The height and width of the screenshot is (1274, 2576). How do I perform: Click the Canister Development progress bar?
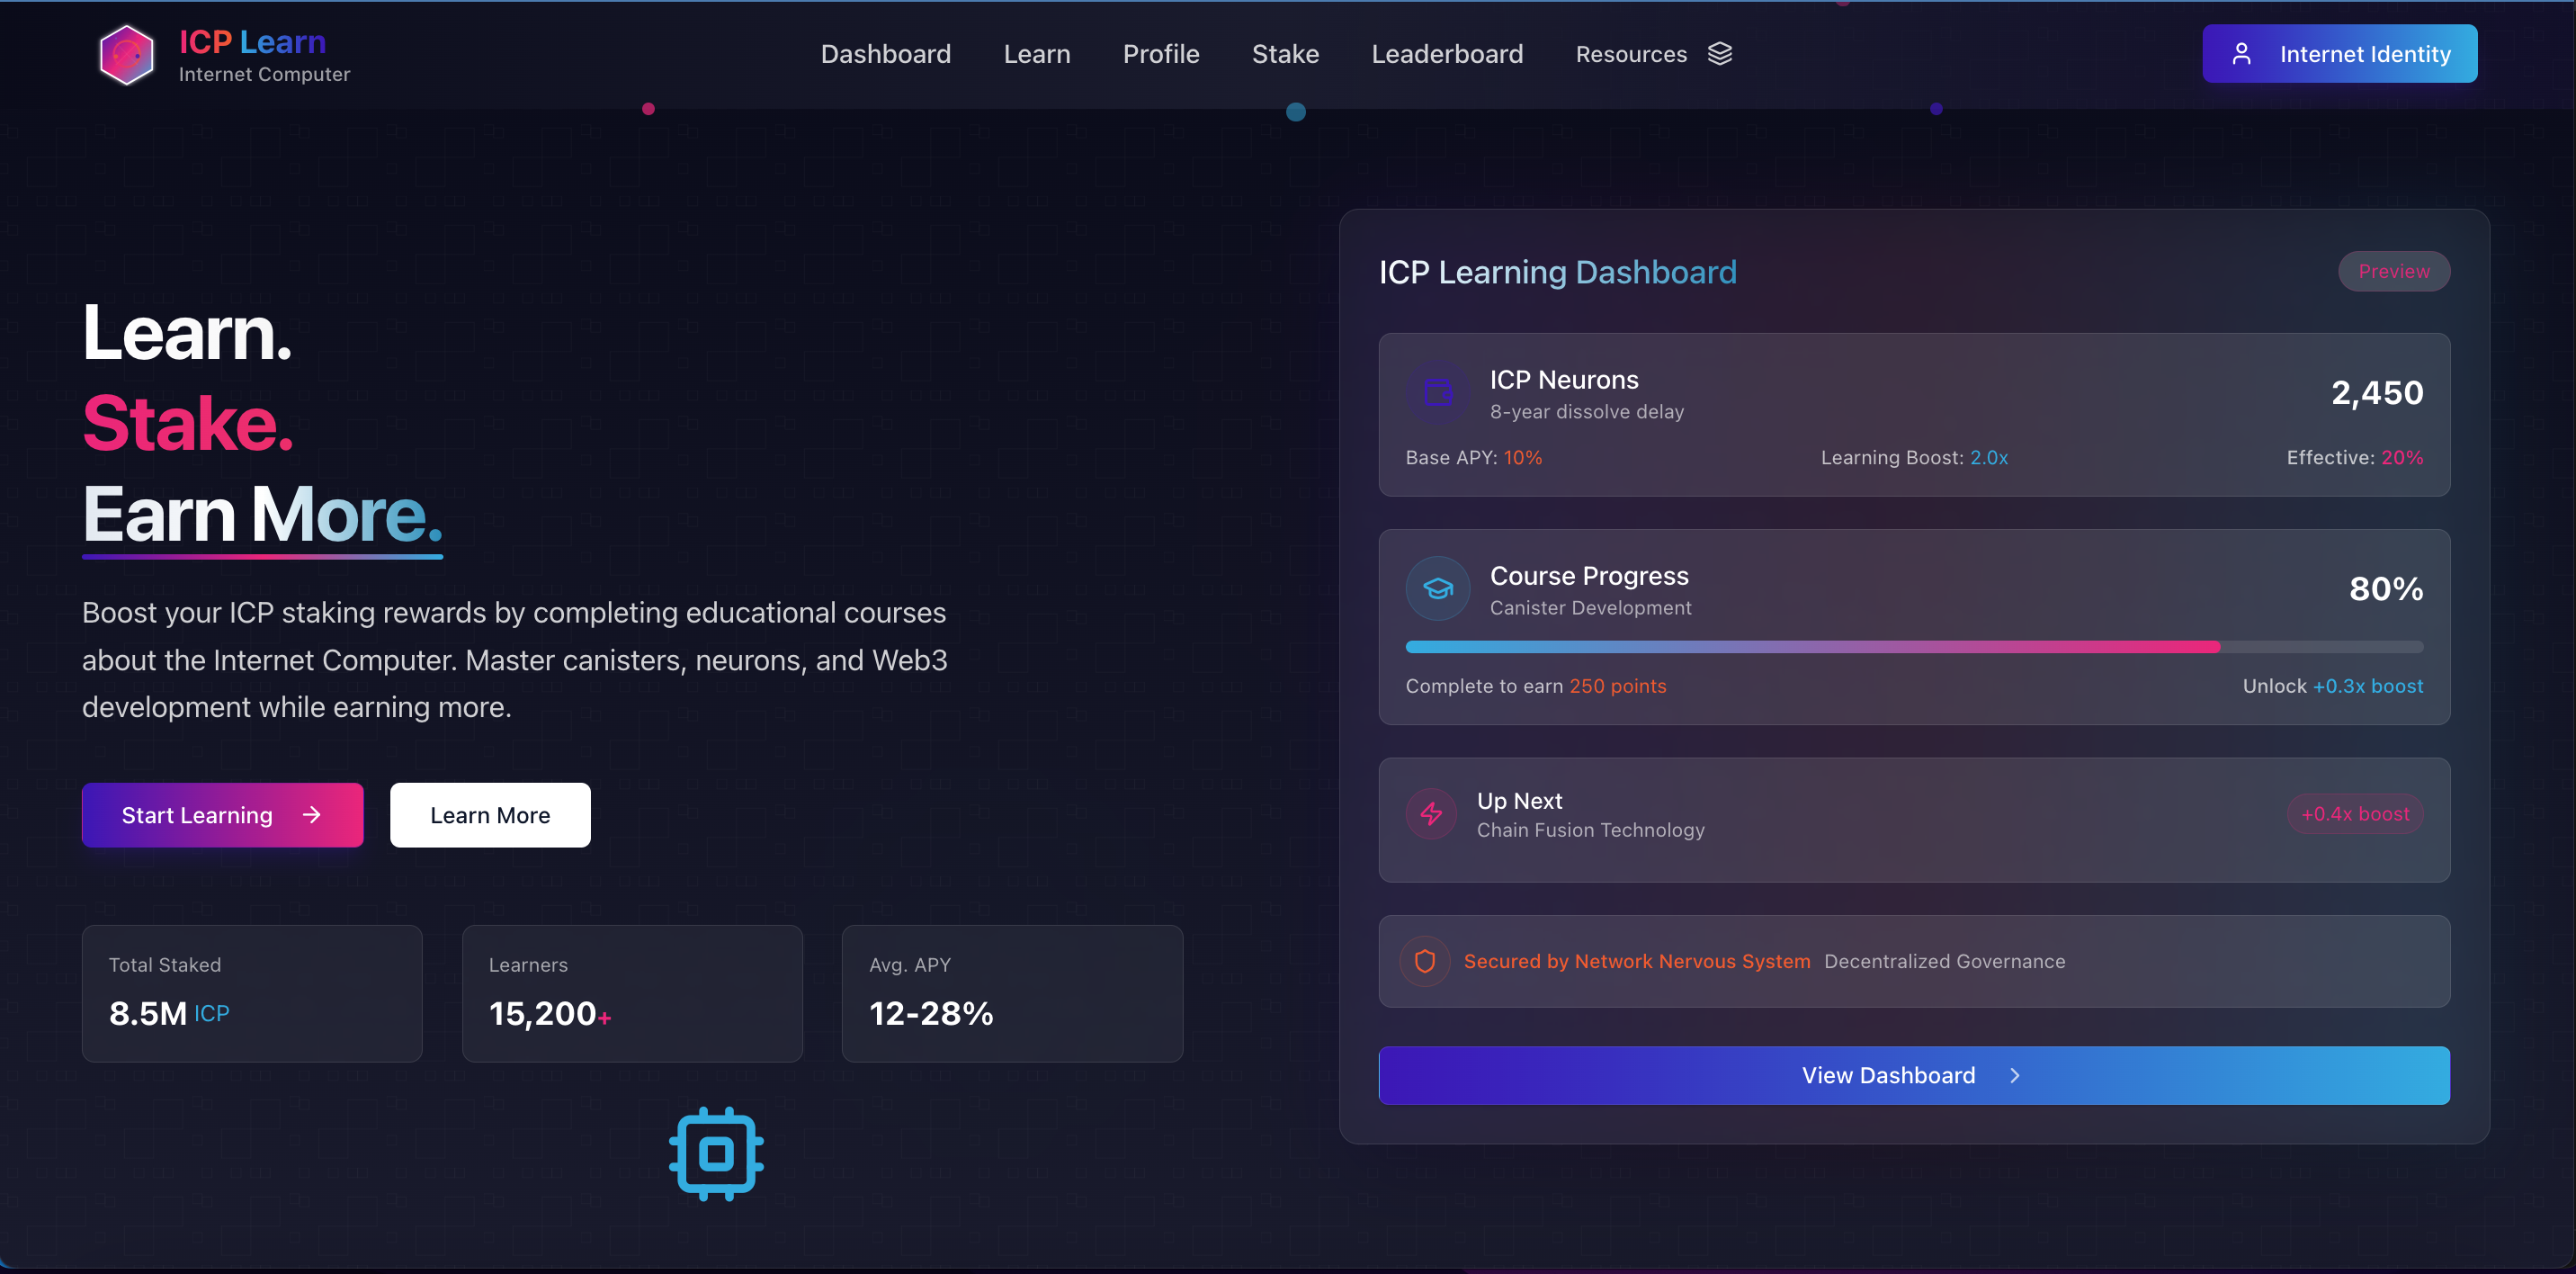coord(1913,647)
